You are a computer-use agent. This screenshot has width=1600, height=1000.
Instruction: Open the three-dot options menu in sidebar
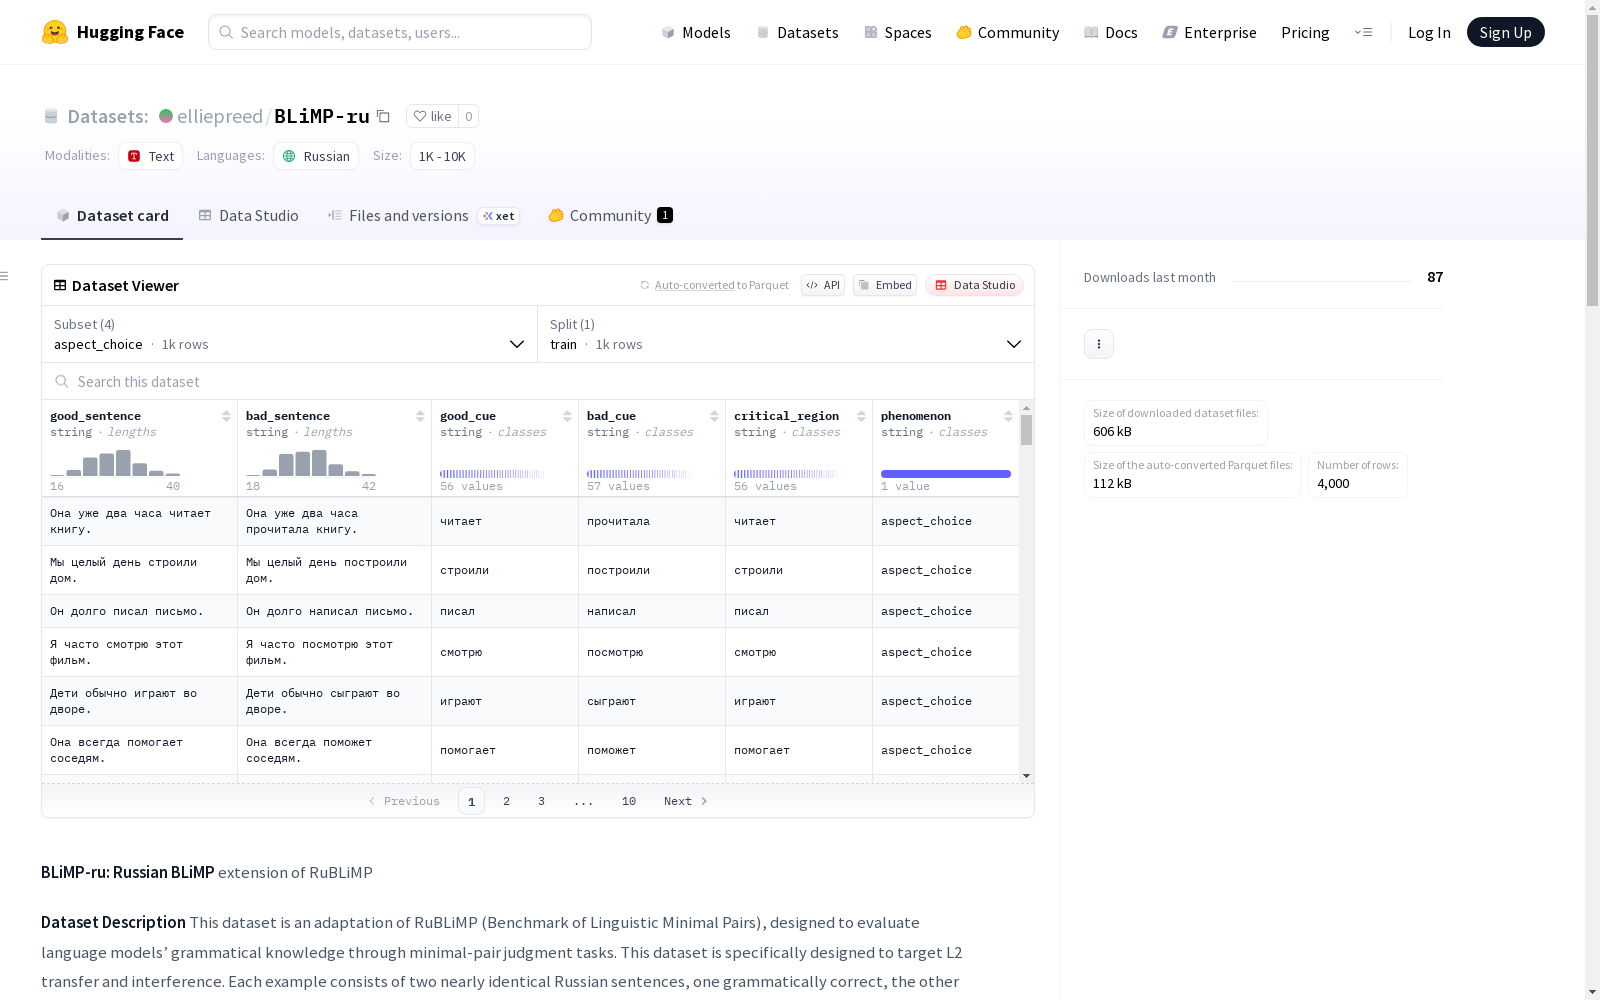pos(1099,344)
